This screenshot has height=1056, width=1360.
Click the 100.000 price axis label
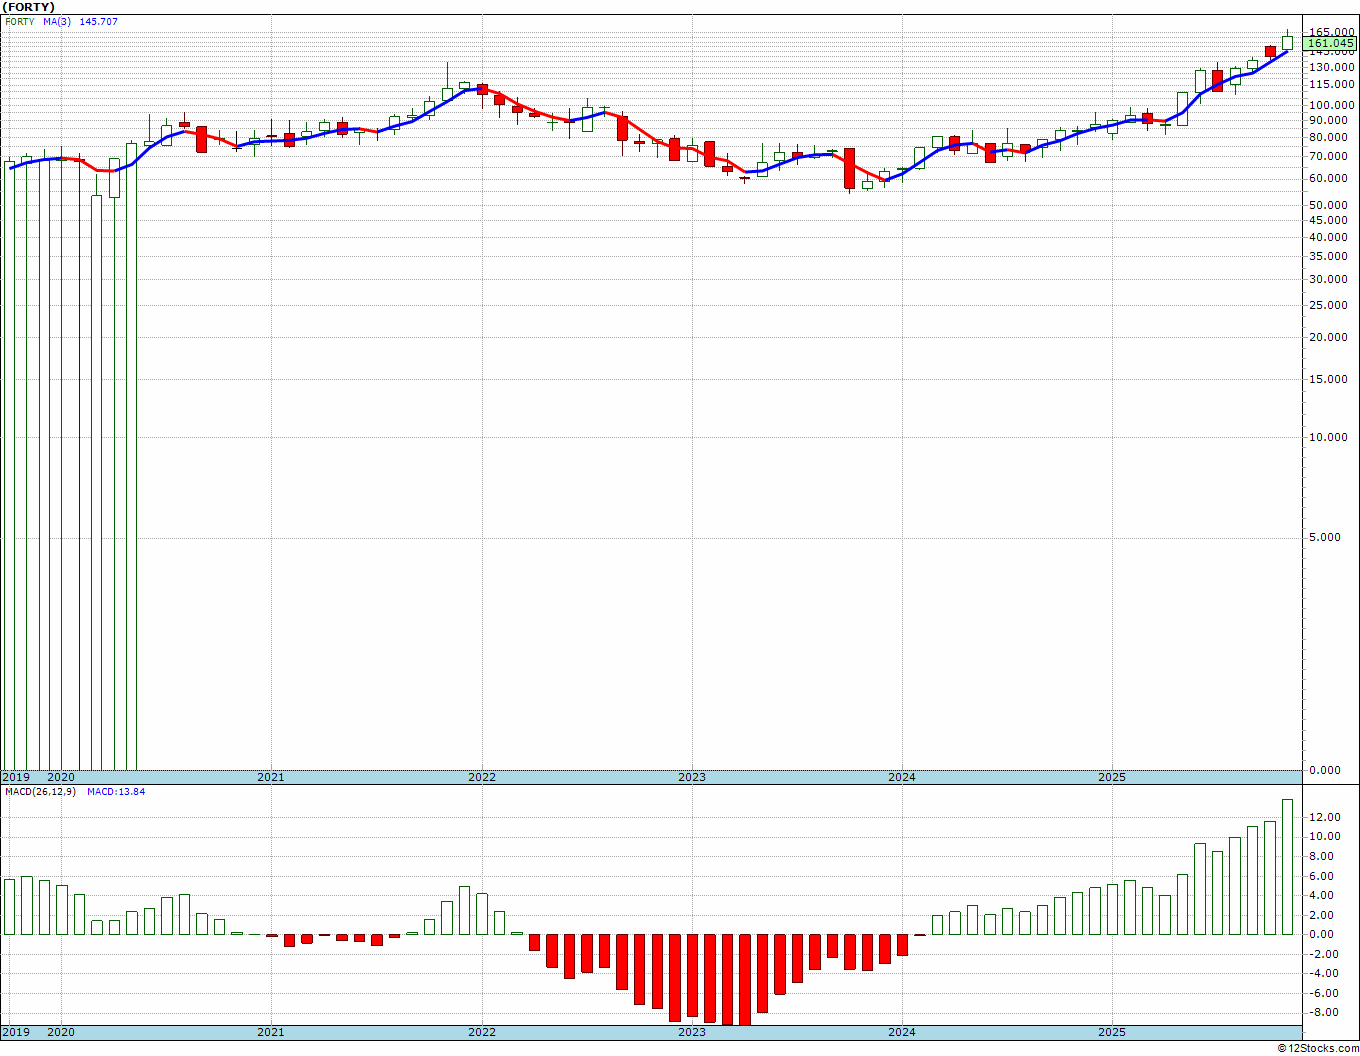pos(1331,105)
